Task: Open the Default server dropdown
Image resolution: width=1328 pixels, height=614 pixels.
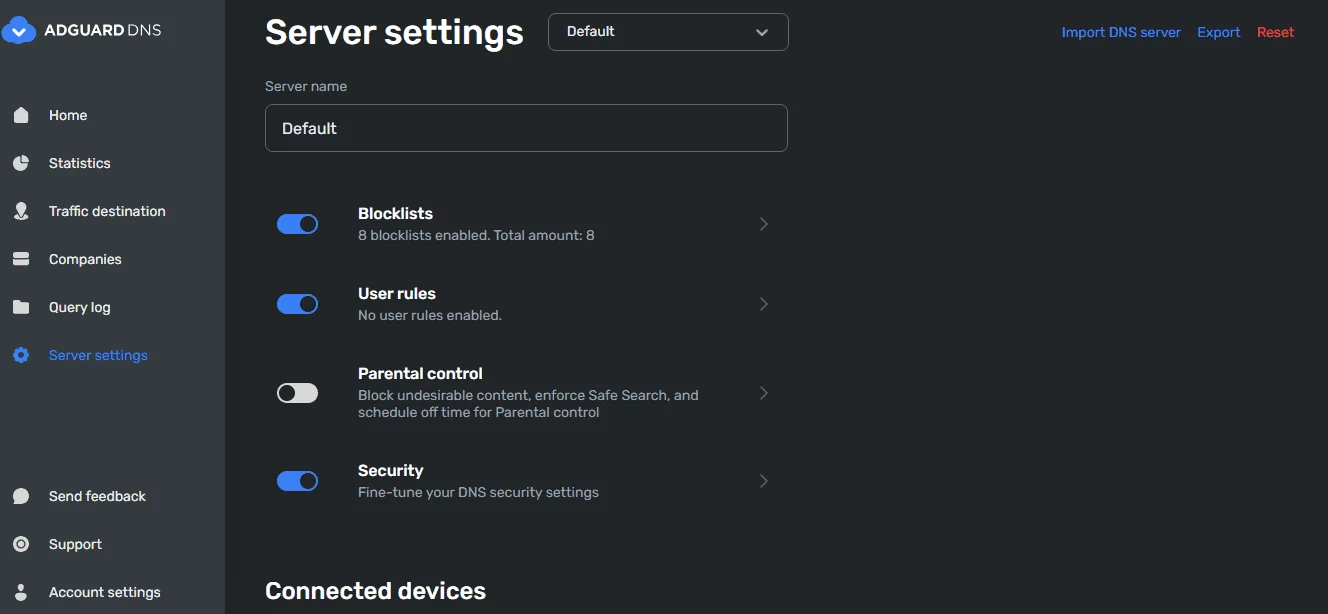Action: [x=668, y=32]
